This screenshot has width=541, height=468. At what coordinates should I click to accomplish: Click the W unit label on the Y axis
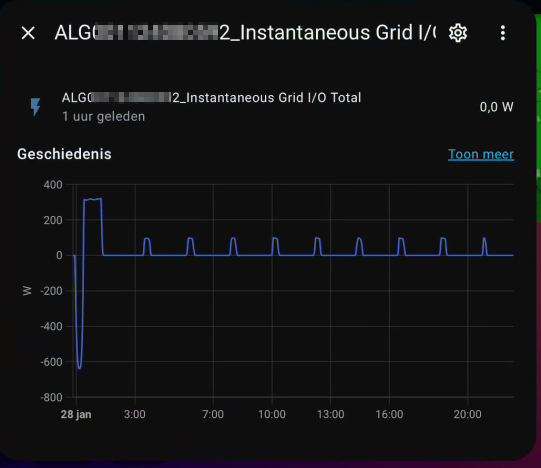(x=27, y=291)
